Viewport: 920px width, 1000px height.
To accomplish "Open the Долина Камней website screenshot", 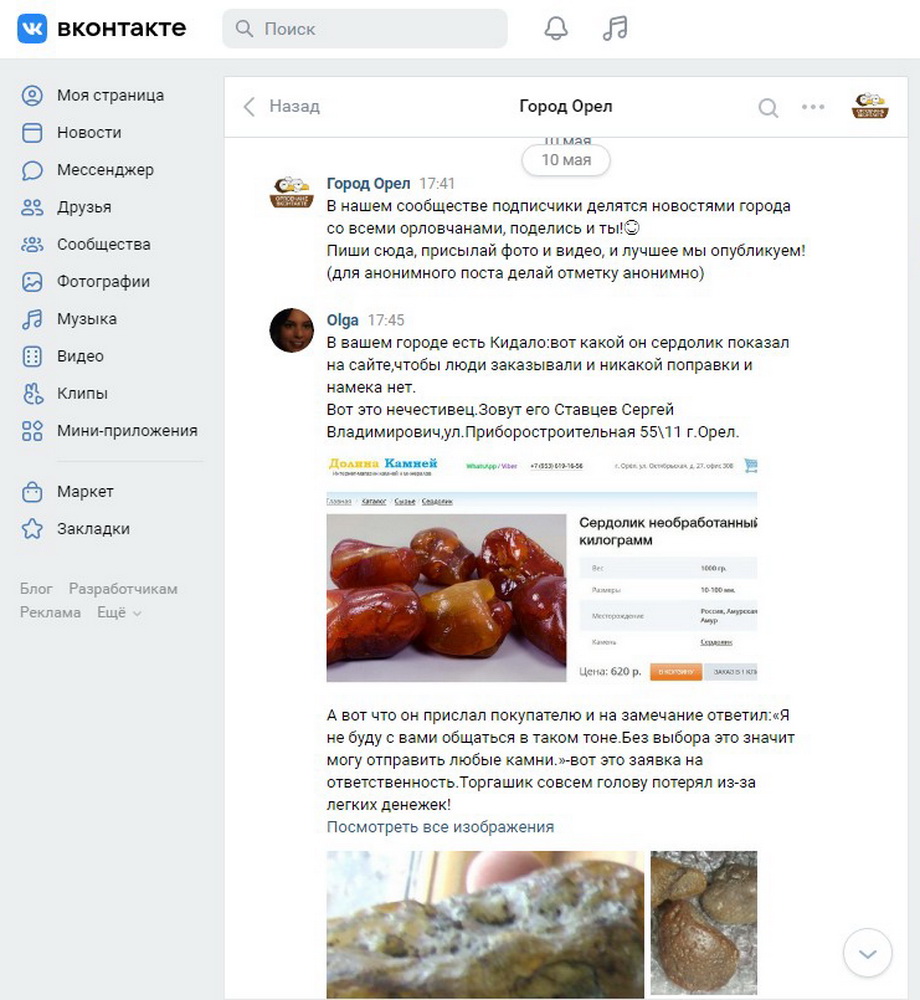I will (542, 569).
